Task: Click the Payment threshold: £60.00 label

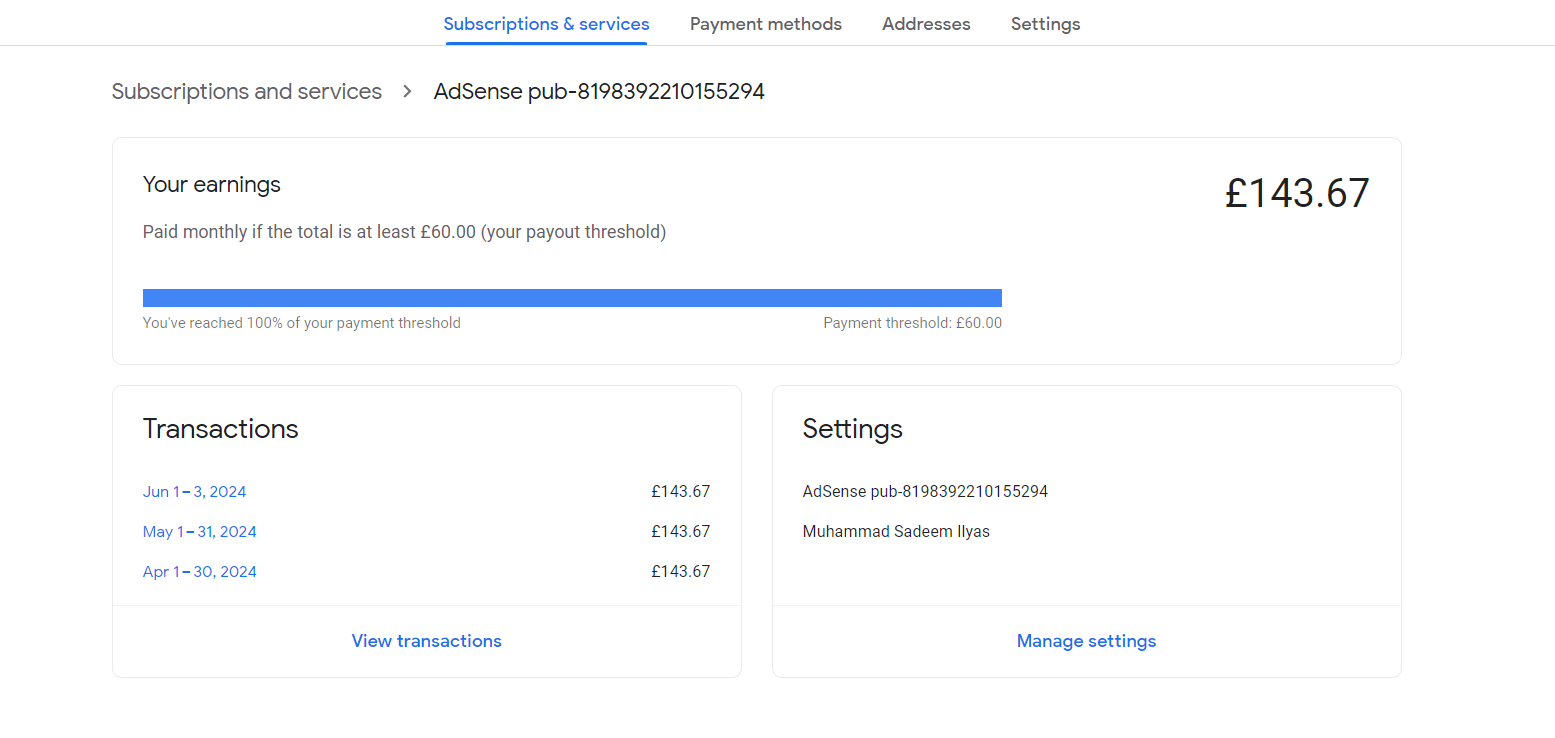Action: pyautogui.click(x=912, y=323)
